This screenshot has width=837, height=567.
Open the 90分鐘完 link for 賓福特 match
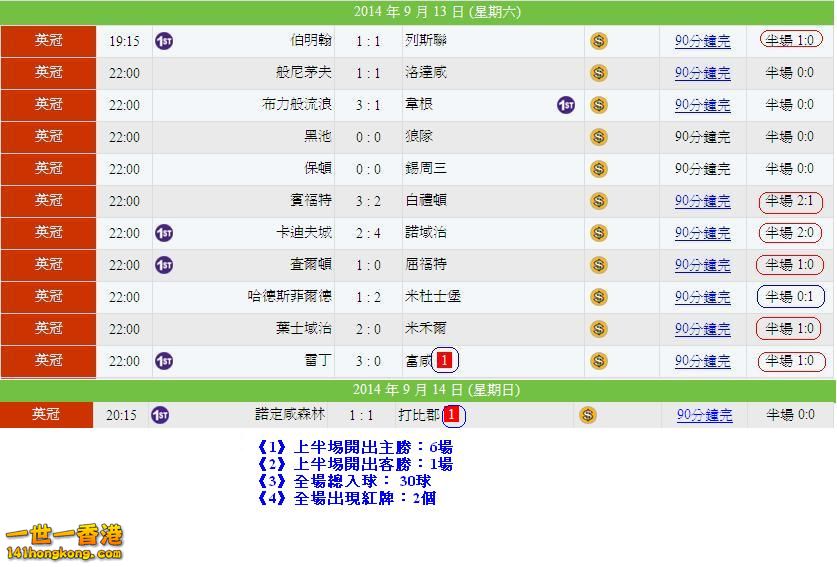(x=702, y=201)
